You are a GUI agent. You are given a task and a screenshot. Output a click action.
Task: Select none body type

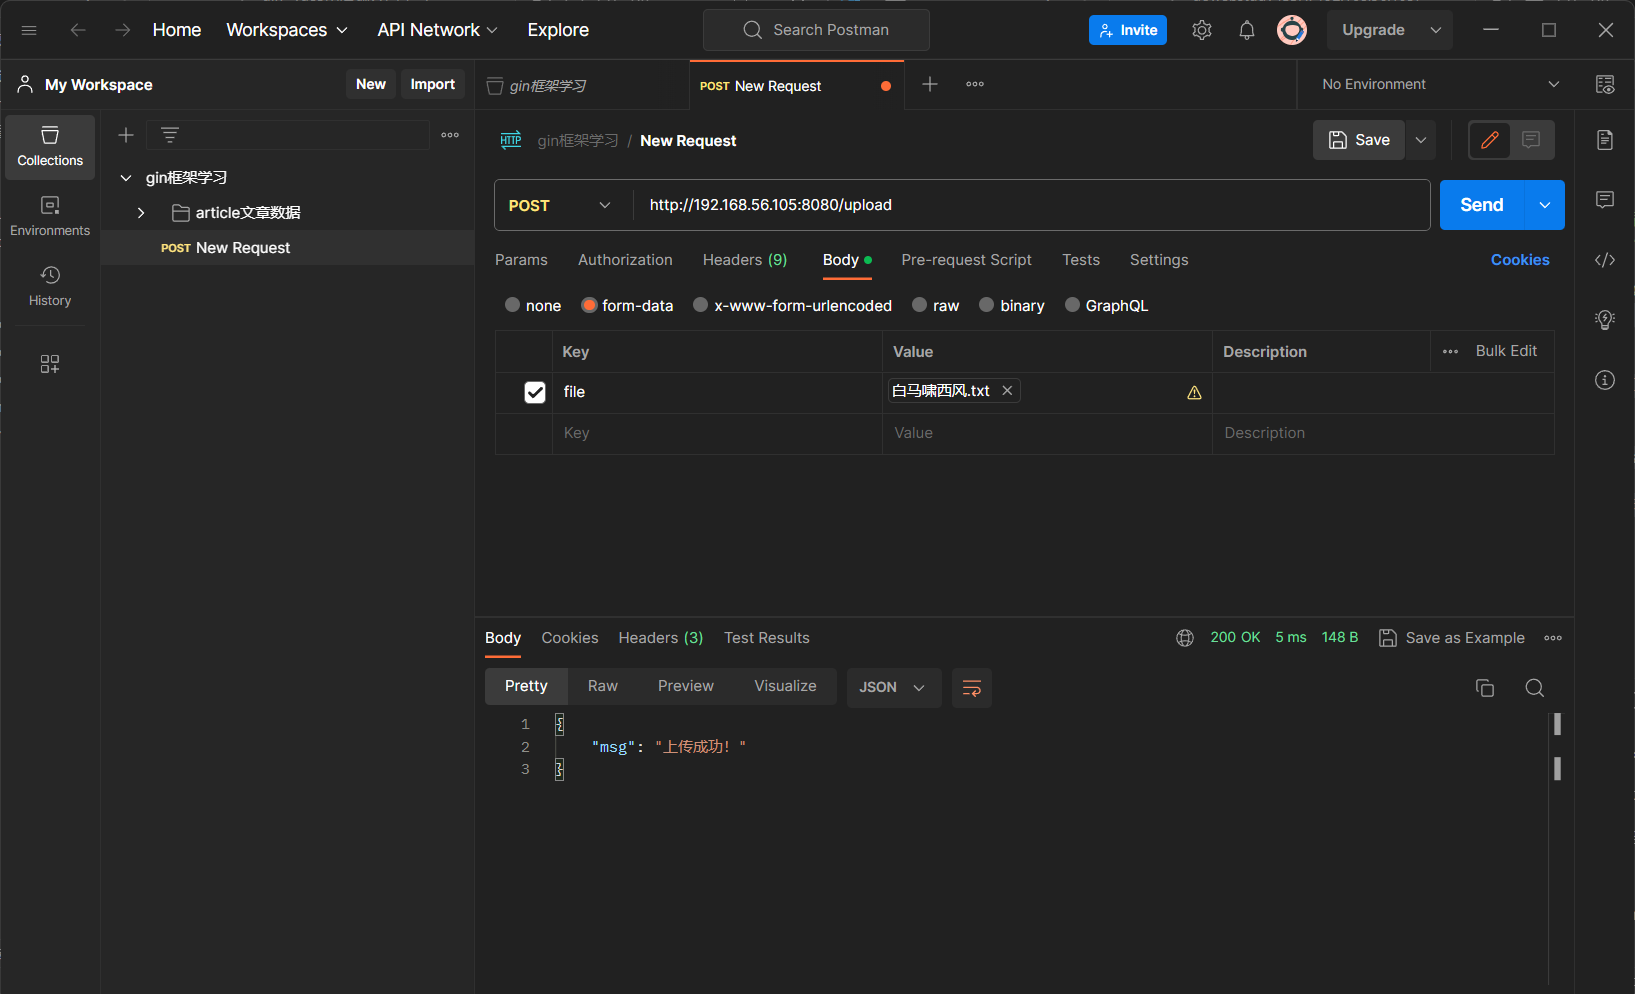[x=513, y=305]
